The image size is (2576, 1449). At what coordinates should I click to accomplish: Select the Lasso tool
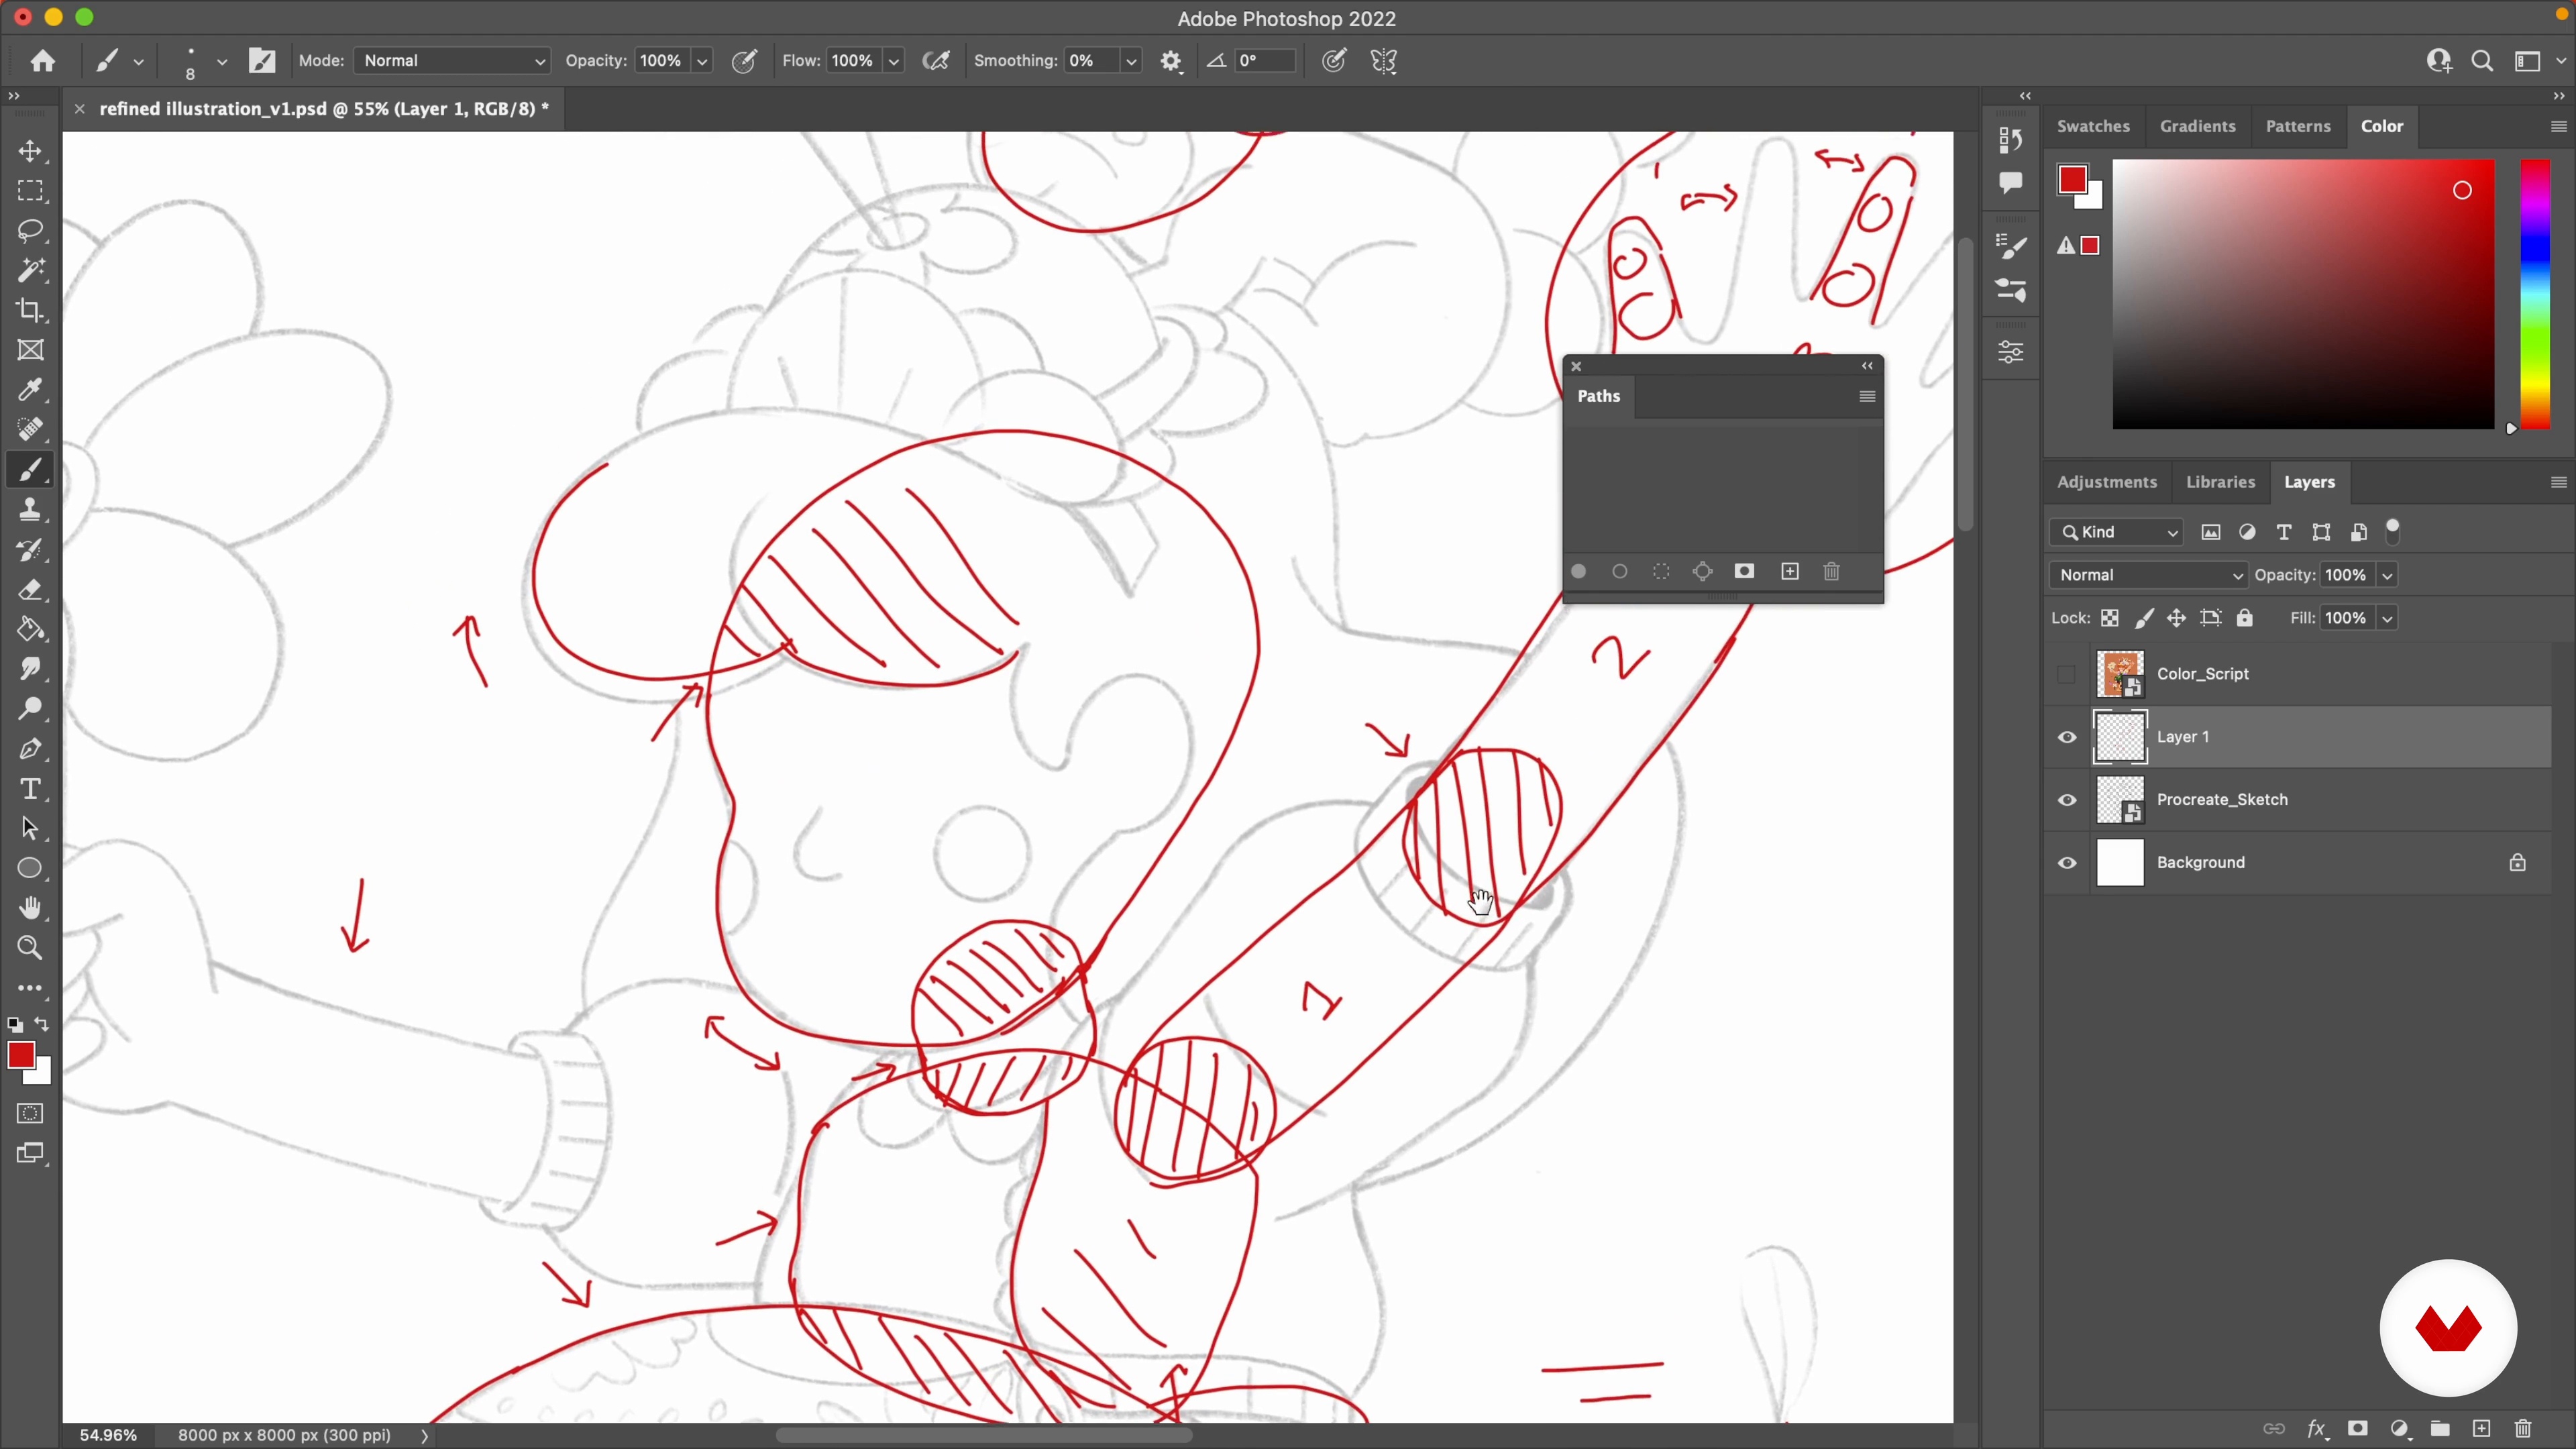point(30,231)
